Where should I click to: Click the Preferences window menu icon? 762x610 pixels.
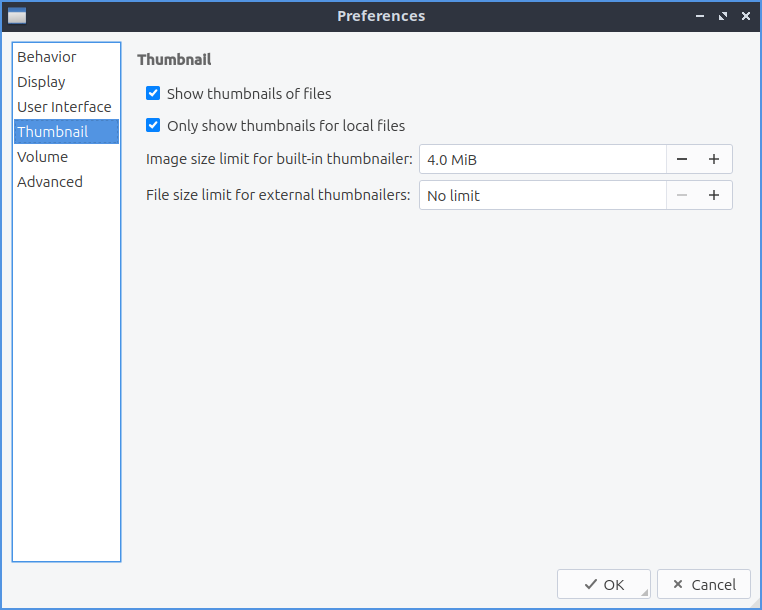[x=17, y=16]
